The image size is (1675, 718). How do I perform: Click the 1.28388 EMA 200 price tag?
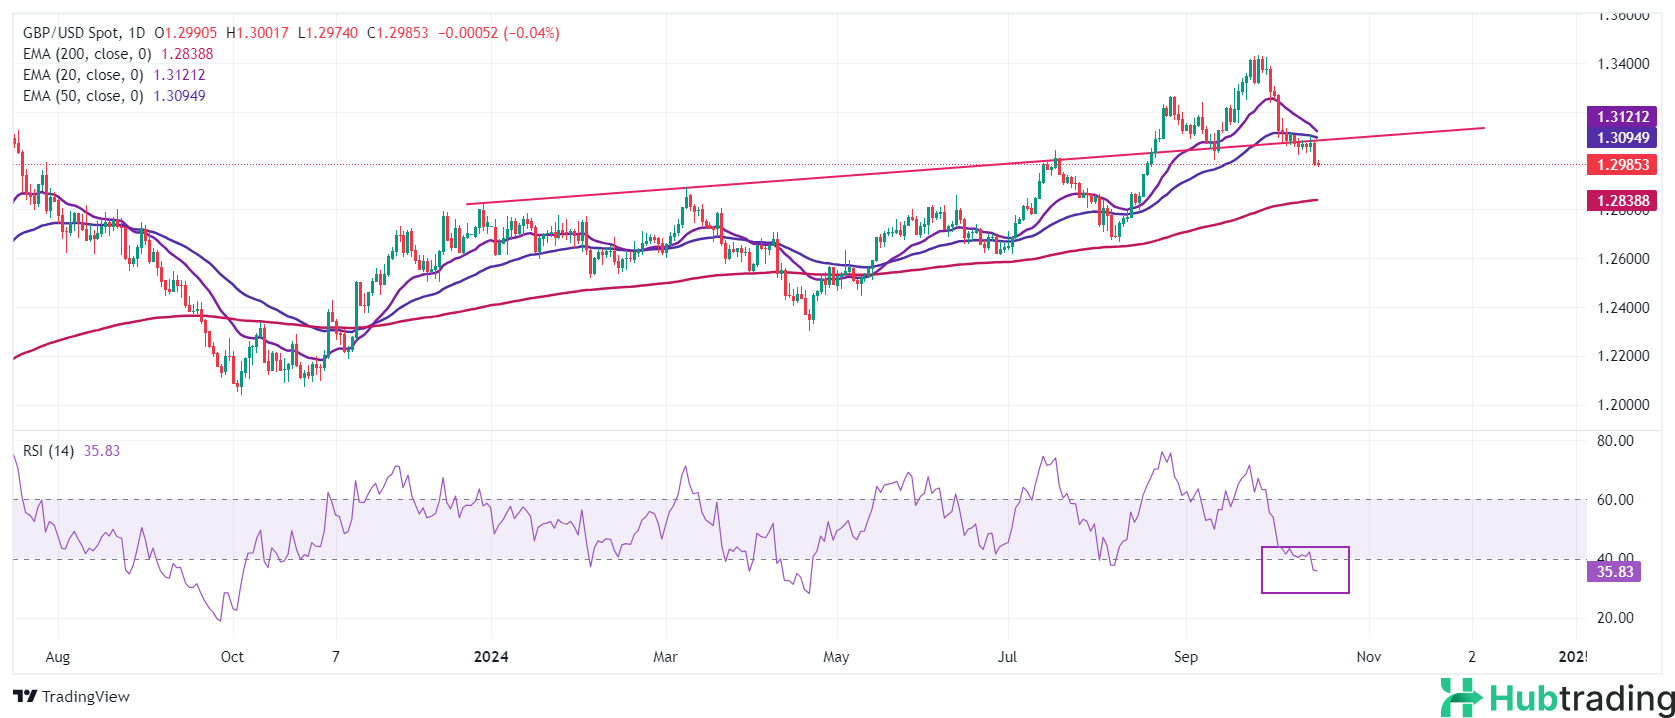tap(1622, 201)
